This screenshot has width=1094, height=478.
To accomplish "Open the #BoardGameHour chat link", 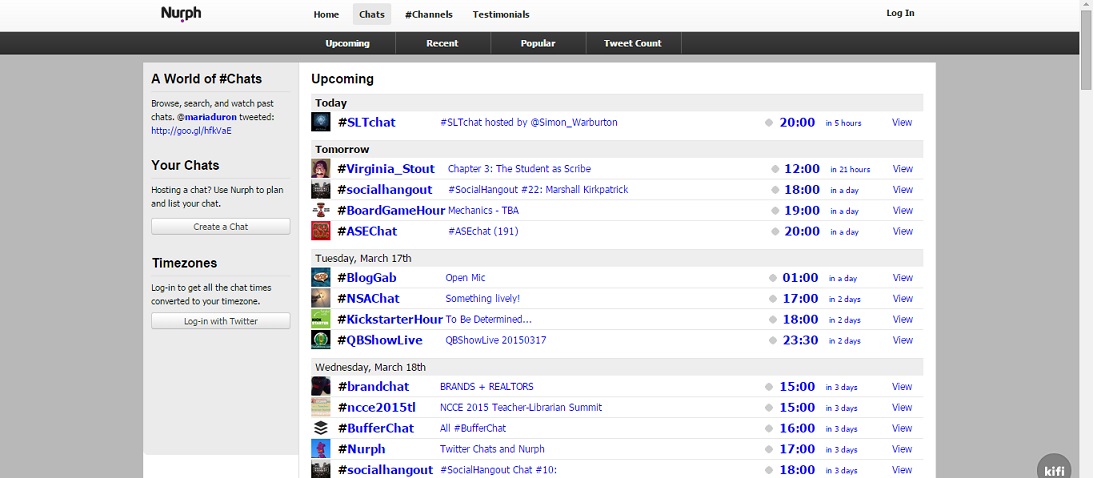I will pos(391,210).
